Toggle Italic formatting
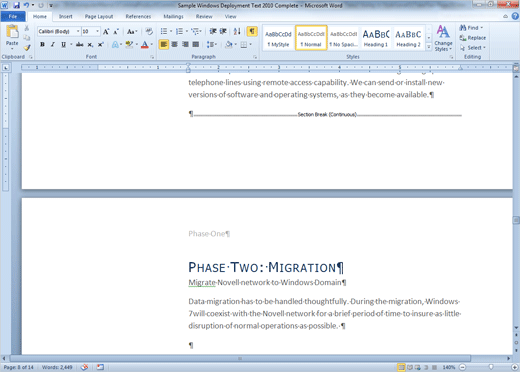The height and width of the screenshot is (372, 520). (x=53, y=44)
